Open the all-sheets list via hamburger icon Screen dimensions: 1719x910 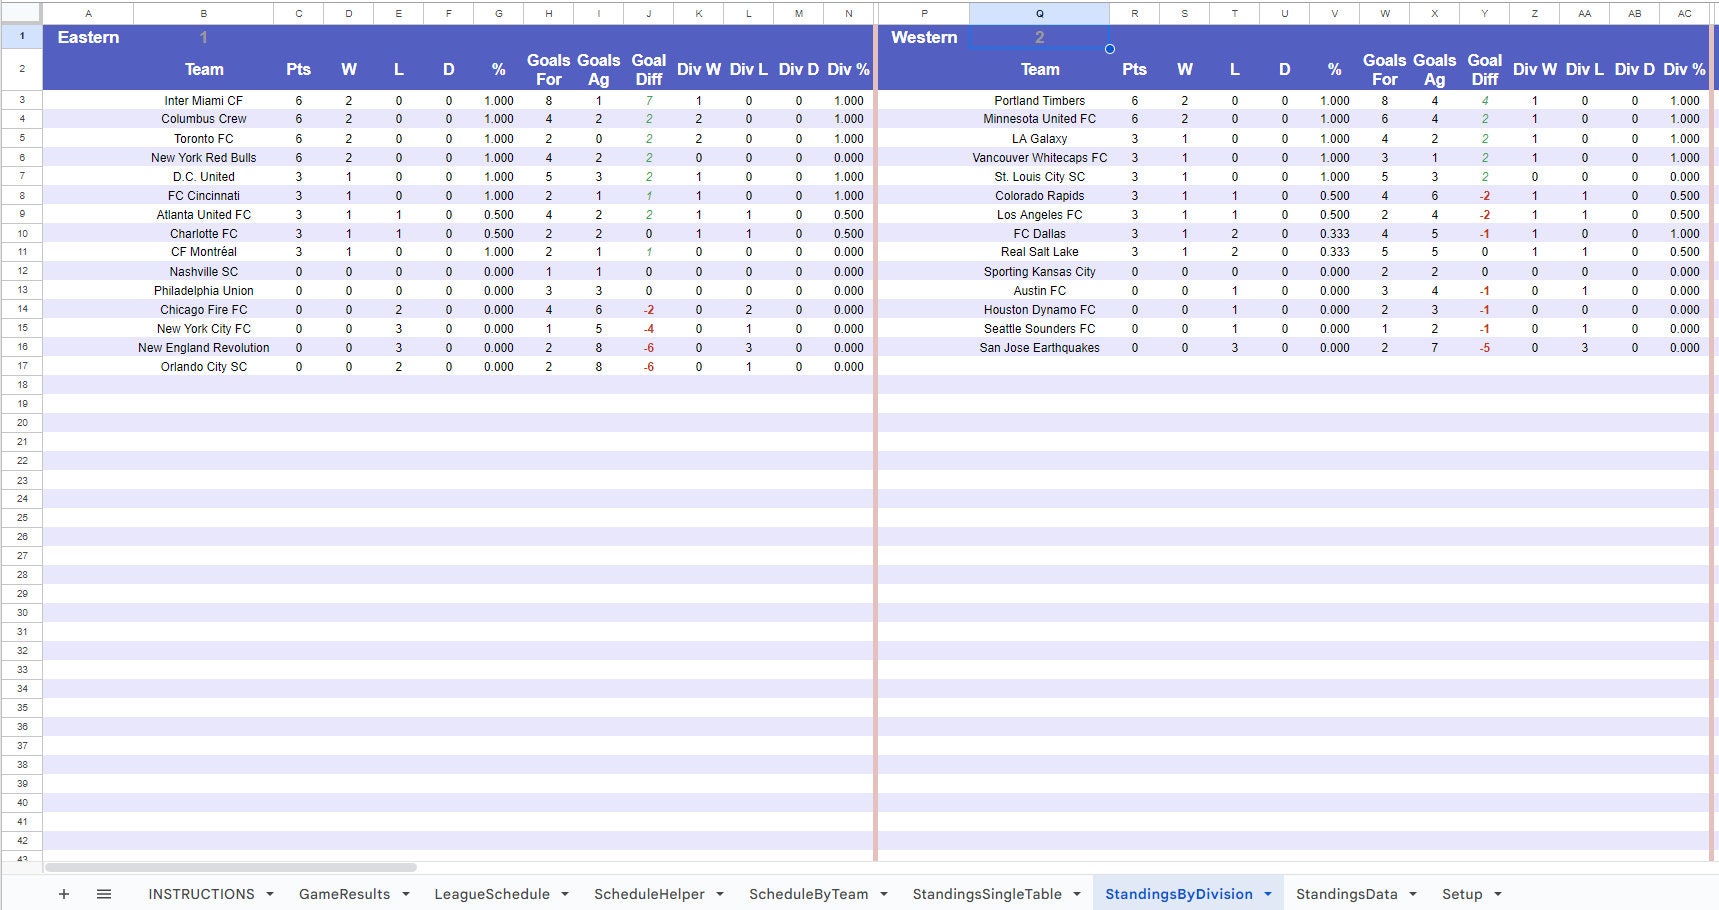(x=103, y=893)
